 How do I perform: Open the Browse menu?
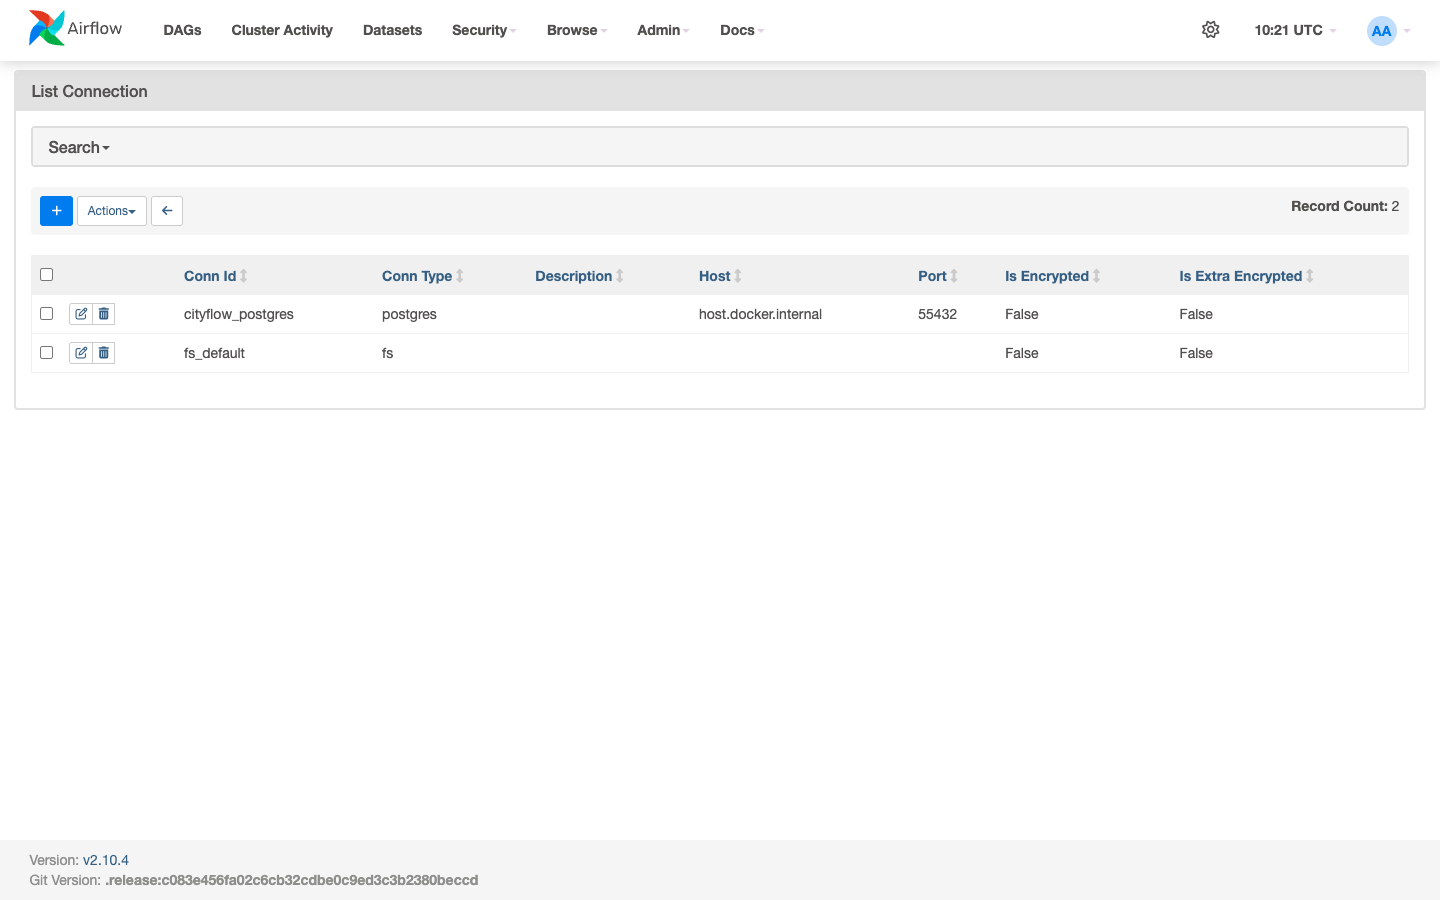(x=577, y=30)
